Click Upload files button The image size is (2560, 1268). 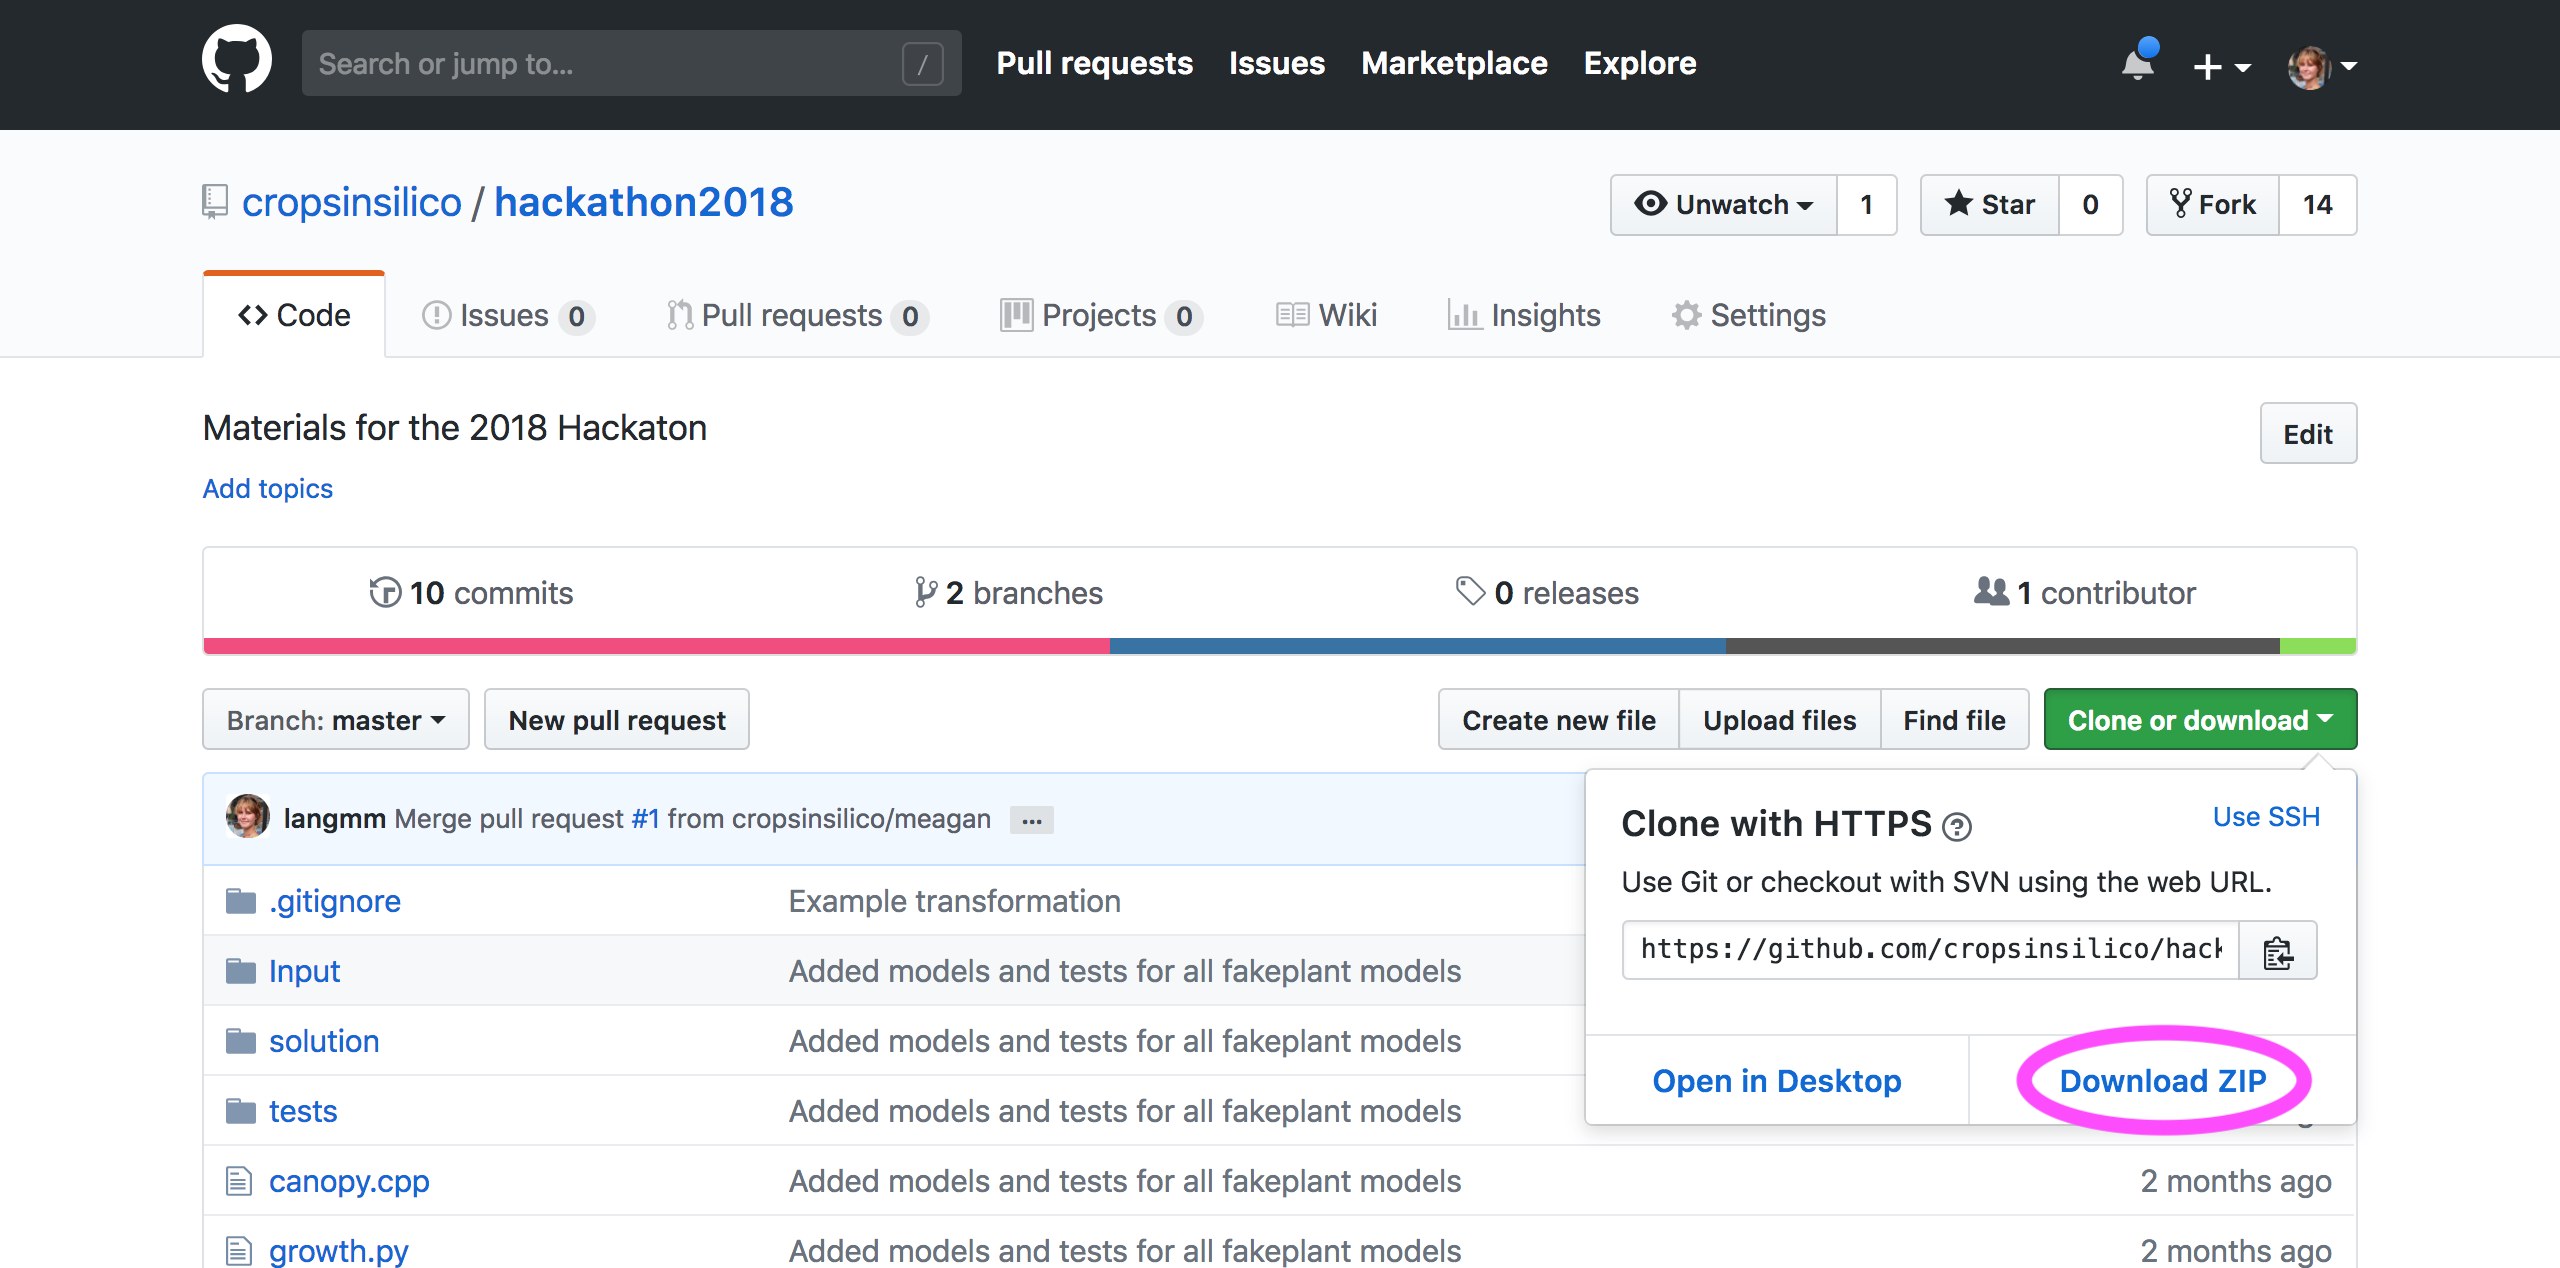pyautogui.click(x=1780, y=719)
